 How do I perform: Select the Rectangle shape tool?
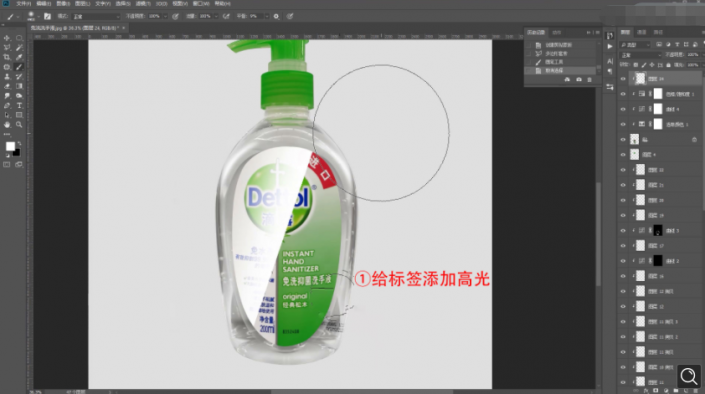[x=19, y=115]
